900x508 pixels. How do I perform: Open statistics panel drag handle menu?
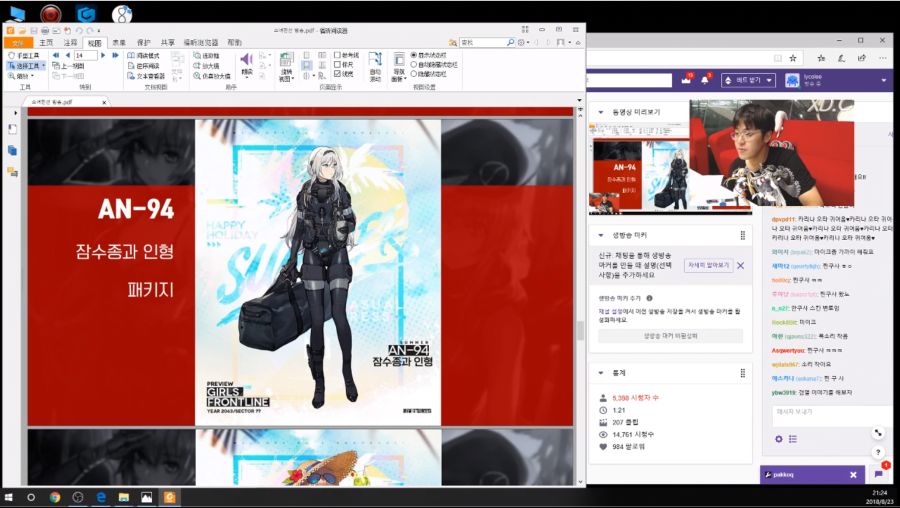coord(743,373)
